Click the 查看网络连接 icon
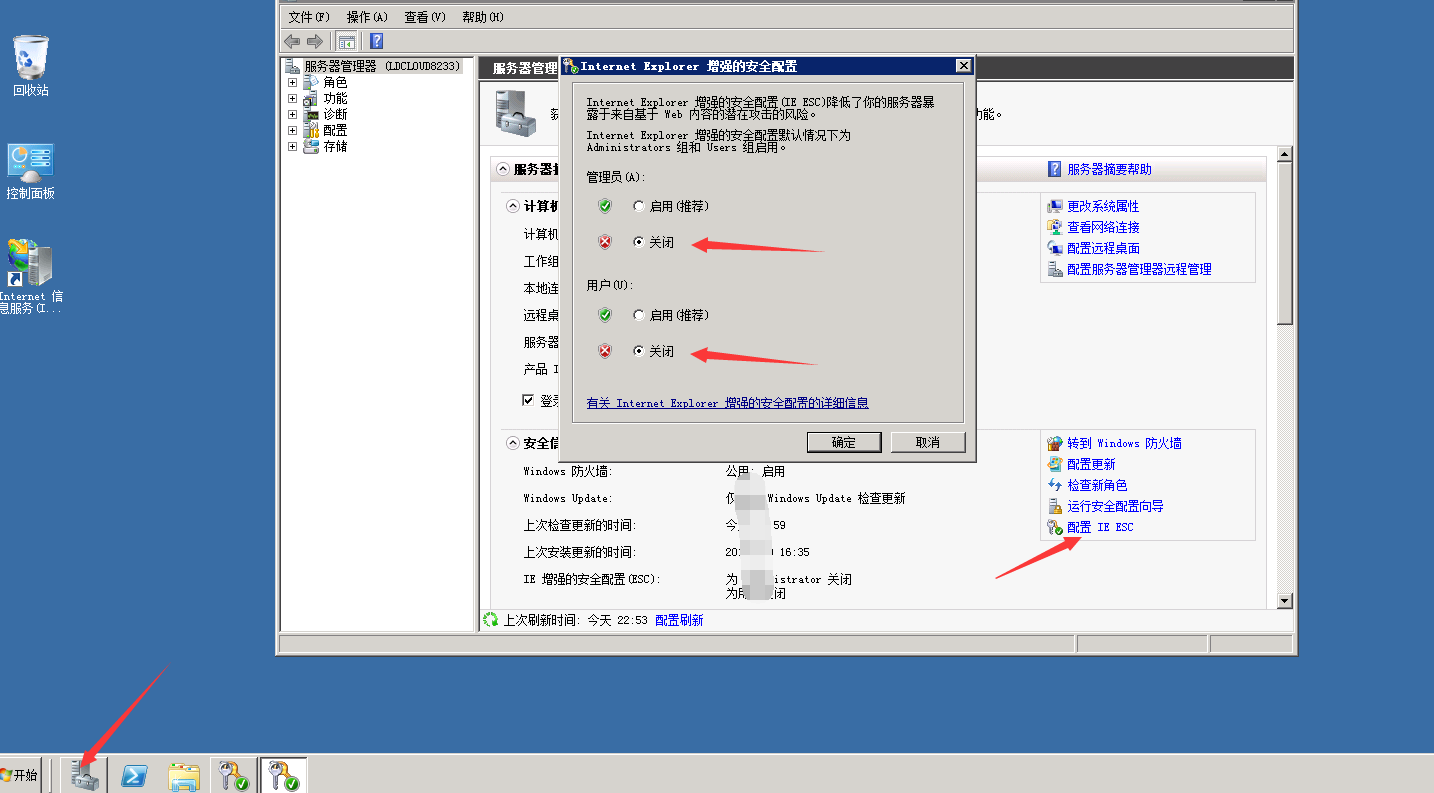Image resolution: width=1434 pixels, height=793 pixels. click(1054, 227)
